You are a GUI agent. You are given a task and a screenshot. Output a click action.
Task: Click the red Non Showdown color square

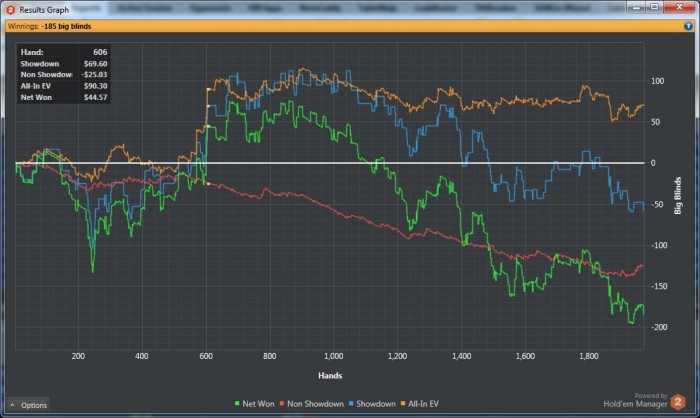click(x=282, y=404)
